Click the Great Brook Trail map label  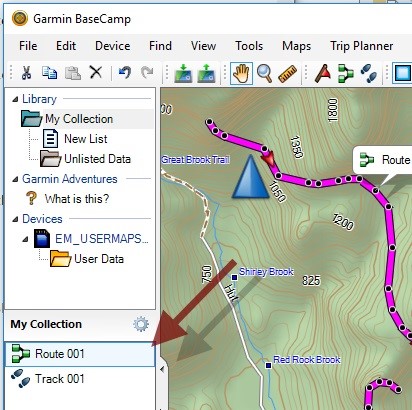(x=195, y=160)
